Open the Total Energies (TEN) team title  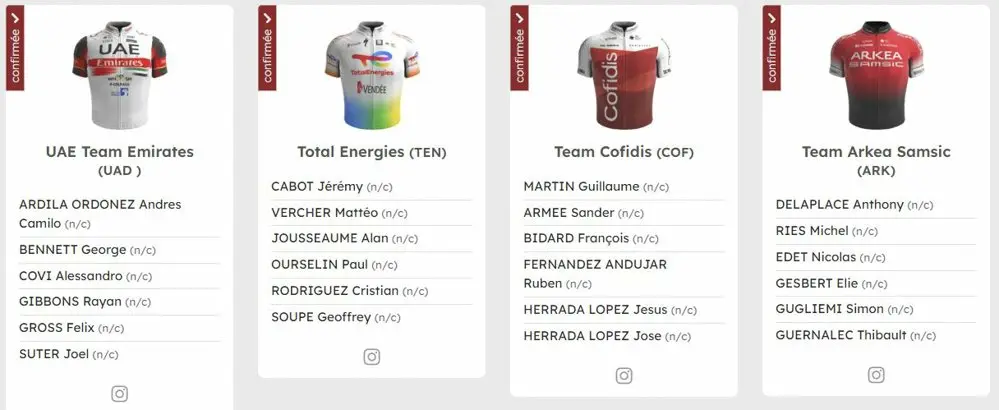click(371, 152)
